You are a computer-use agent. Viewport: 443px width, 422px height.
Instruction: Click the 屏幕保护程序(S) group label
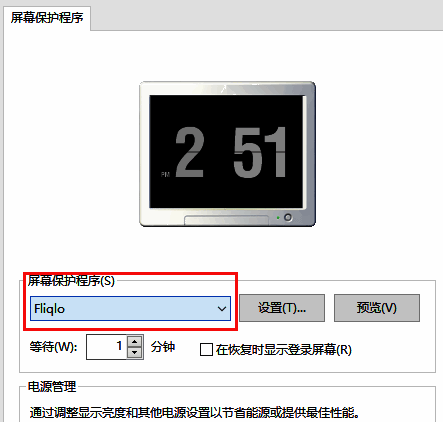[71, 281]
